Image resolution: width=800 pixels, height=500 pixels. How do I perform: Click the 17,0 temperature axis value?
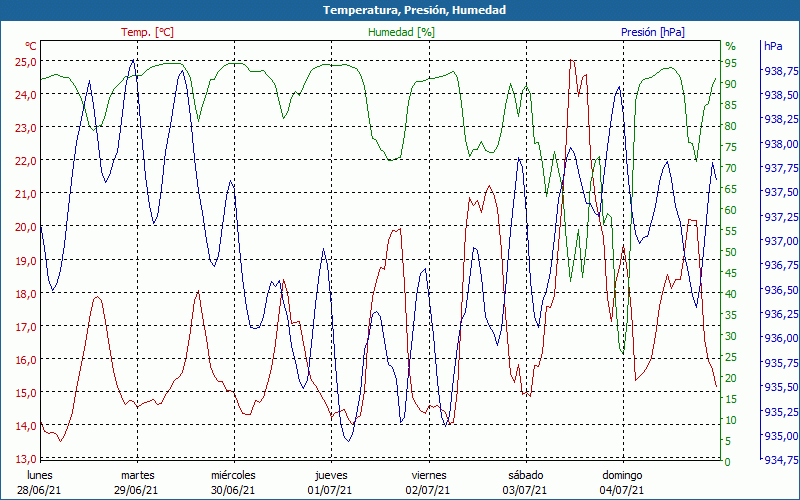(27, 327)
